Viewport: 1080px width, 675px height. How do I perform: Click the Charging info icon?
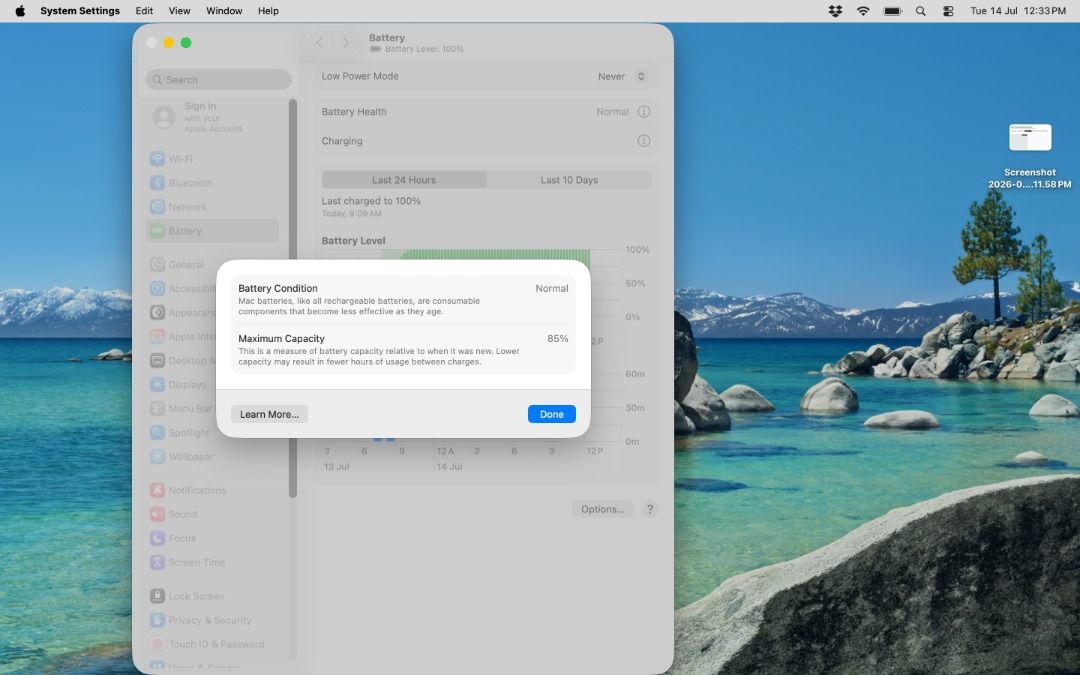point(643,141)
